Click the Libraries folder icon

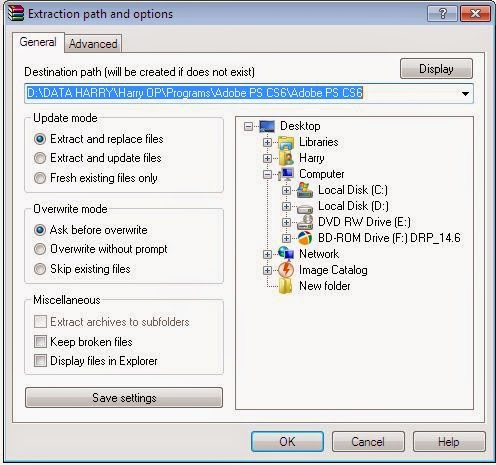pos(286,142)
